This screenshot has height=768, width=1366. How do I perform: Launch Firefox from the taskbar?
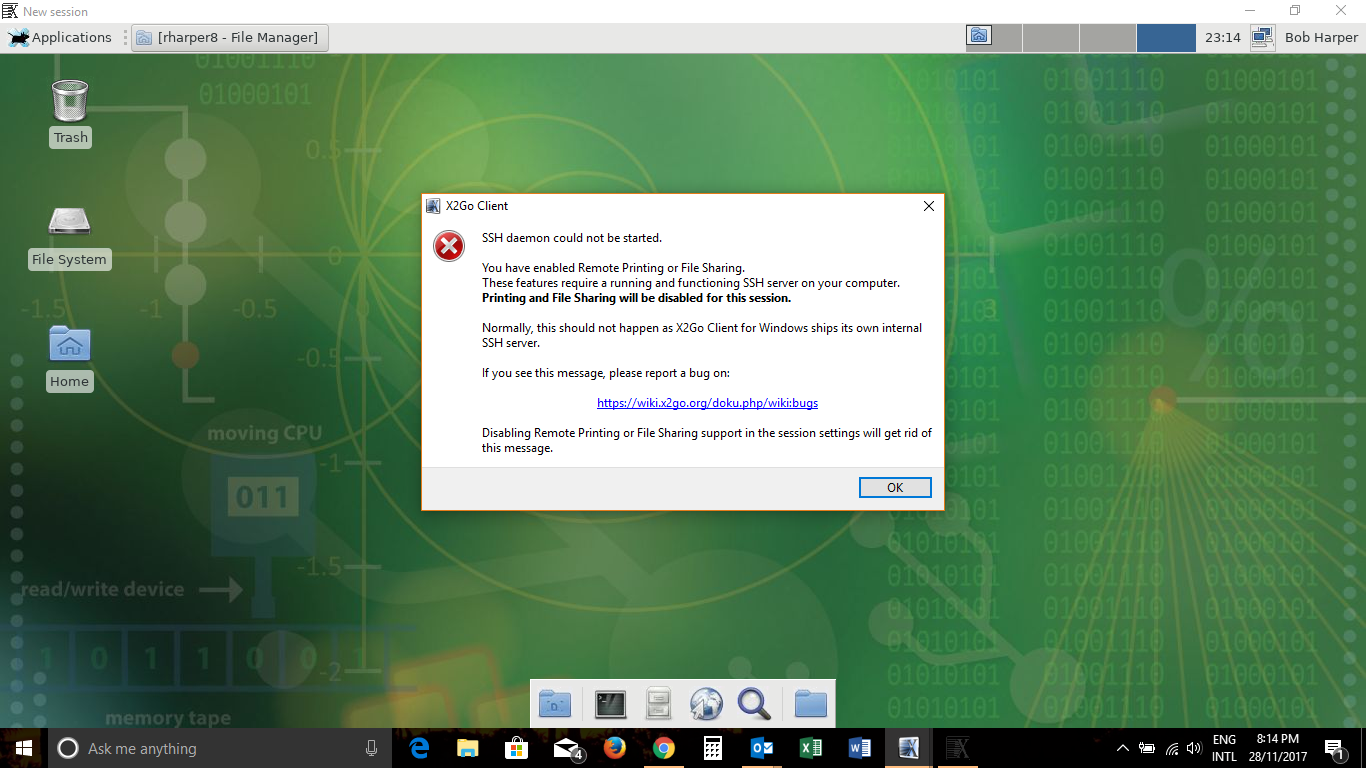coord(615,748)
